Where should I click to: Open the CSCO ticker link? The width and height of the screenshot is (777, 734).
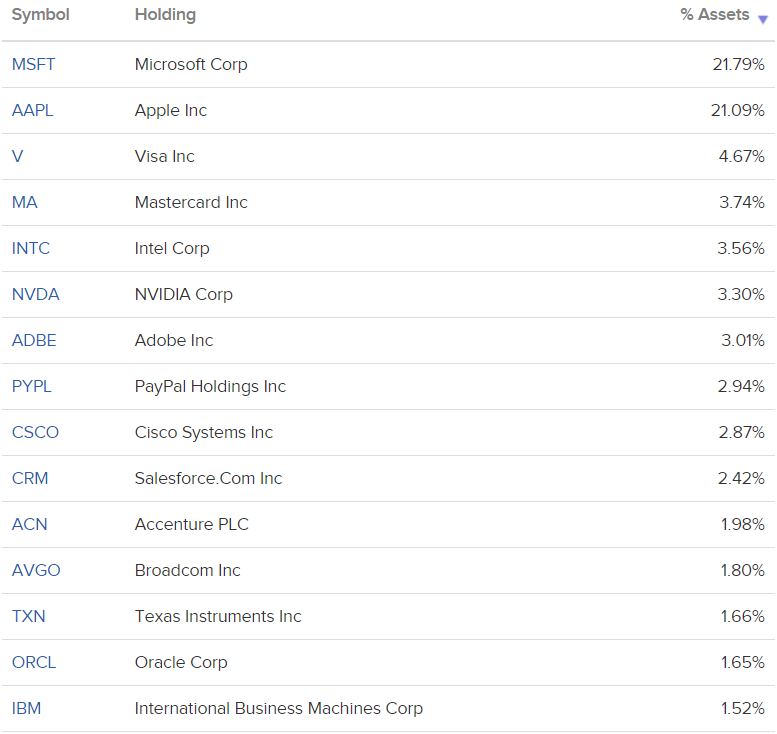coord(35,433)
